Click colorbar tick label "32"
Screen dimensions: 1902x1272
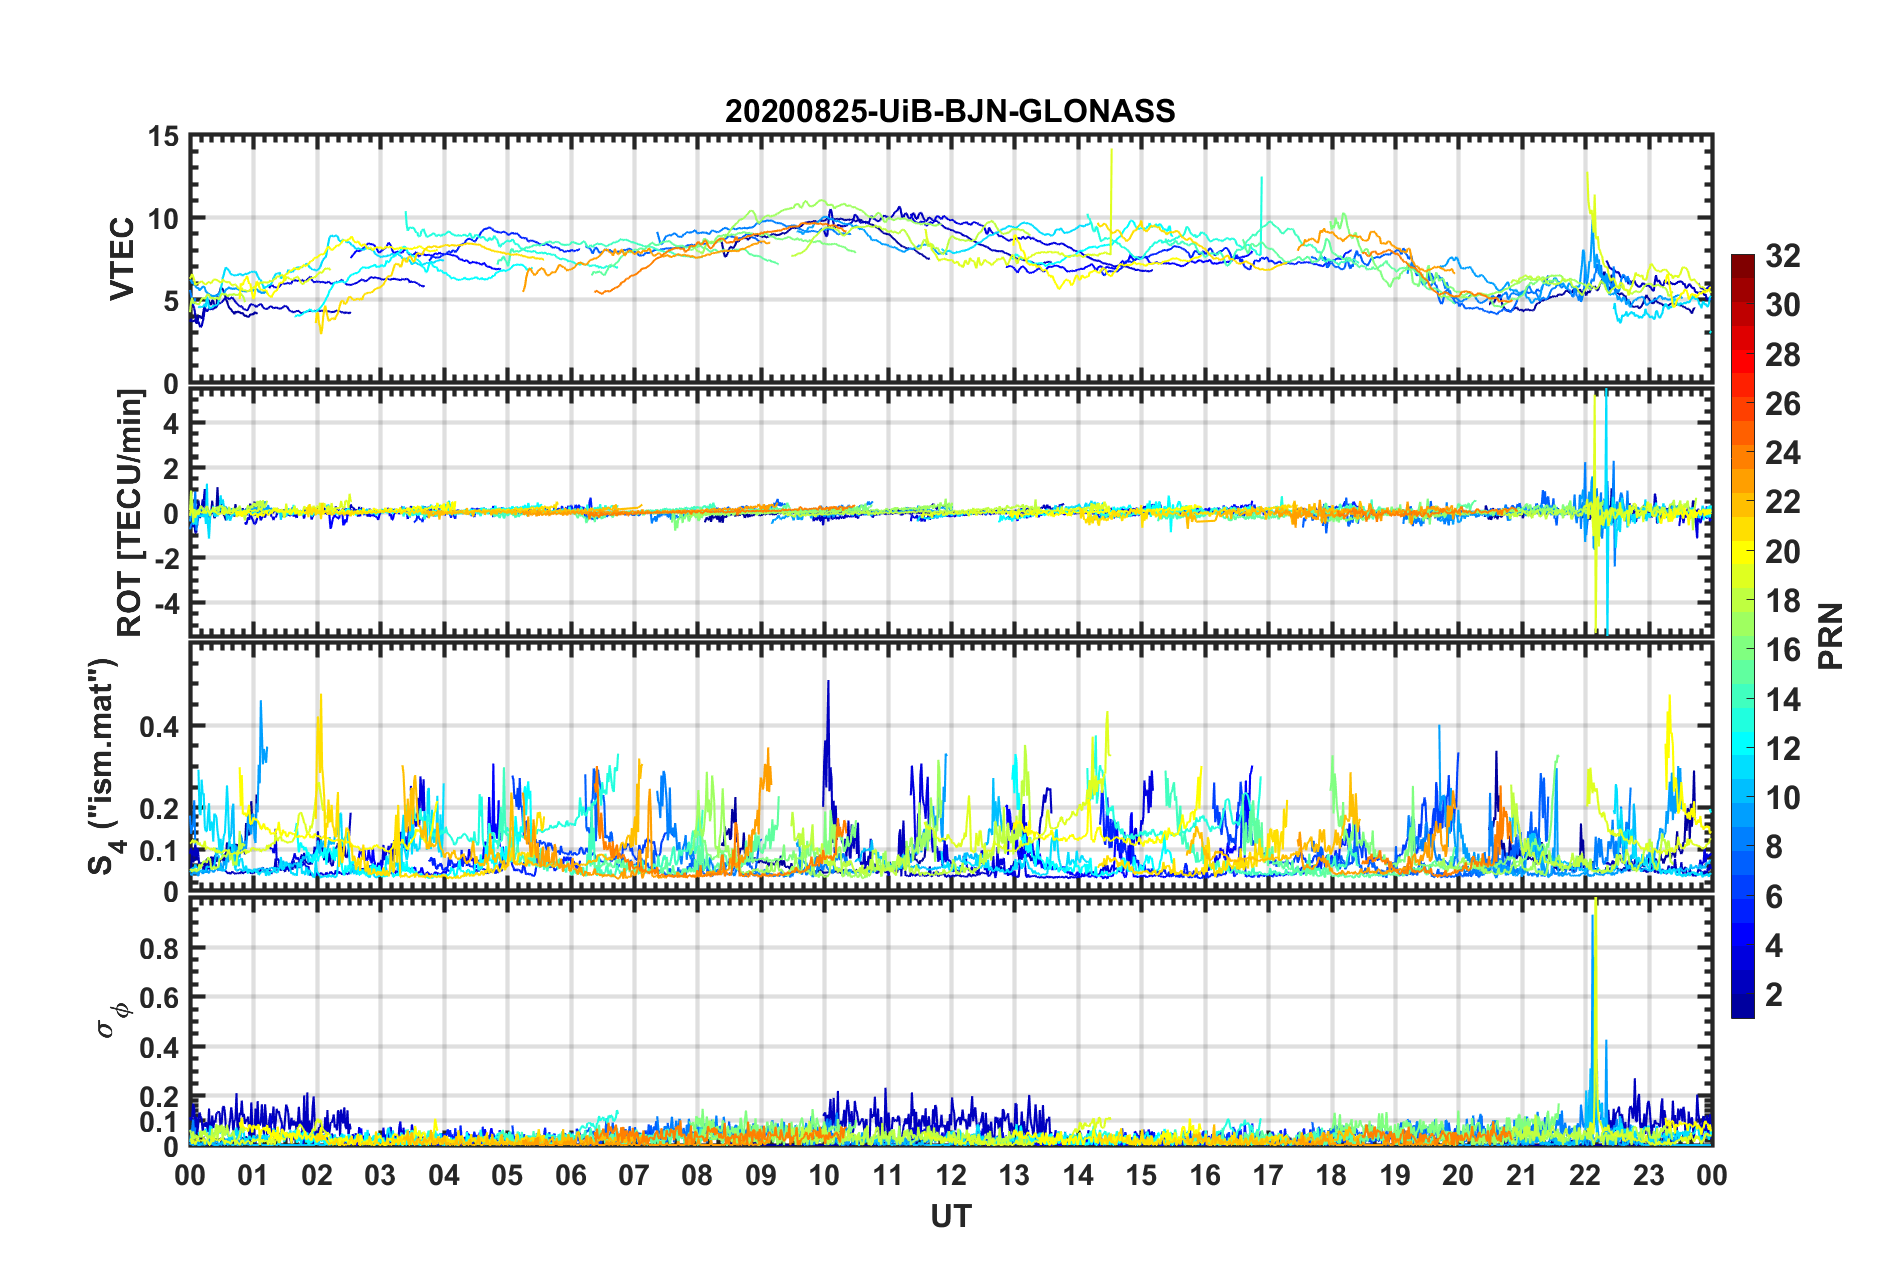tap(1782, 256)
